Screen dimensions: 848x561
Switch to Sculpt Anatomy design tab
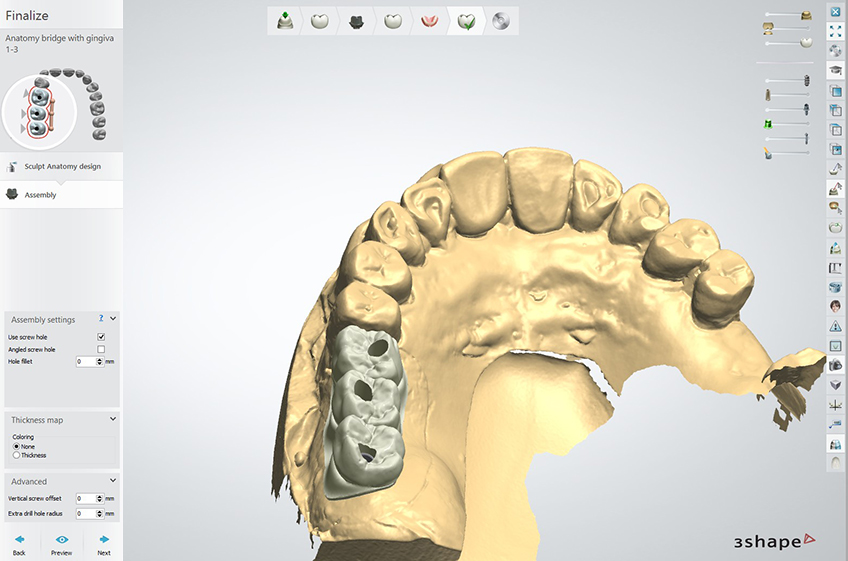click(62, 166)
